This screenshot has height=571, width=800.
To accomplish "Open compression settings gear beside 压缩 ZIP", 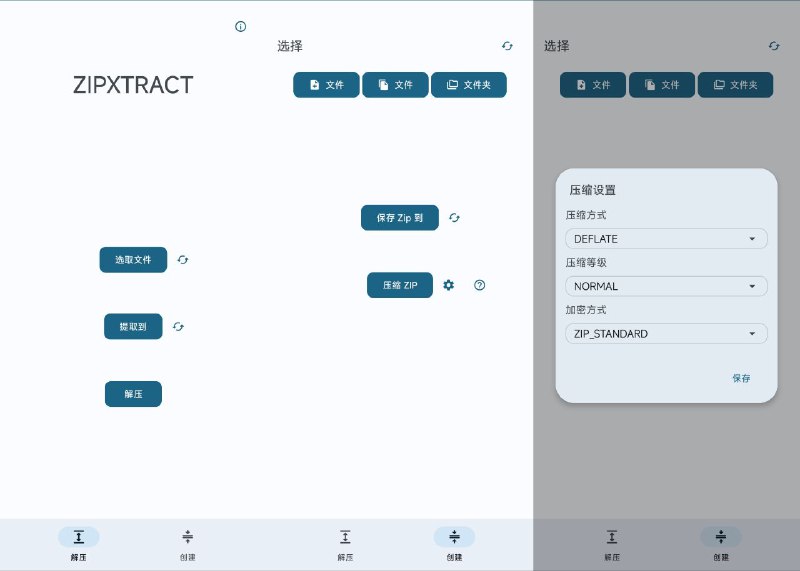I will (448, 285).
